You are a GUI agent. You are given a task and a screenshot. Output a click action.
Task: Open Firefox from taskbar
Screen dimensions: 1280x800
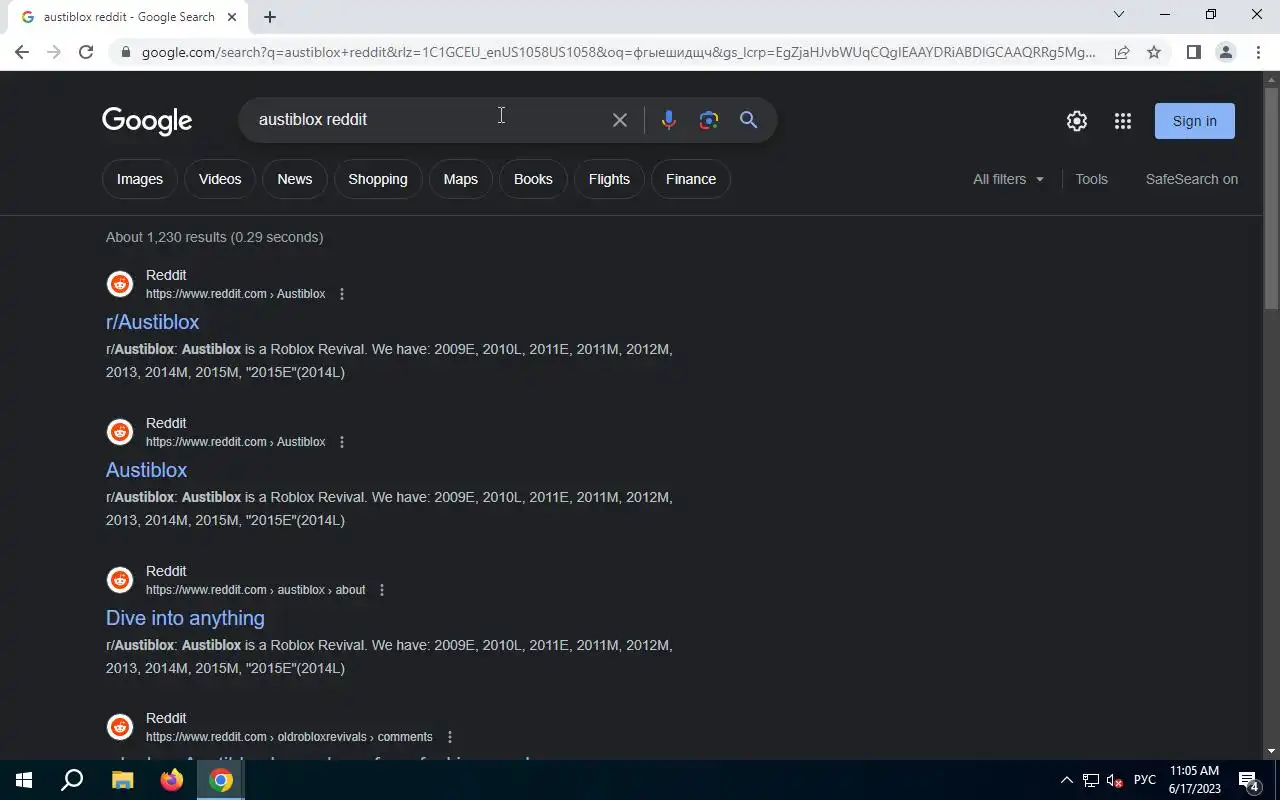pyautogui.click(x=172, y=780)
